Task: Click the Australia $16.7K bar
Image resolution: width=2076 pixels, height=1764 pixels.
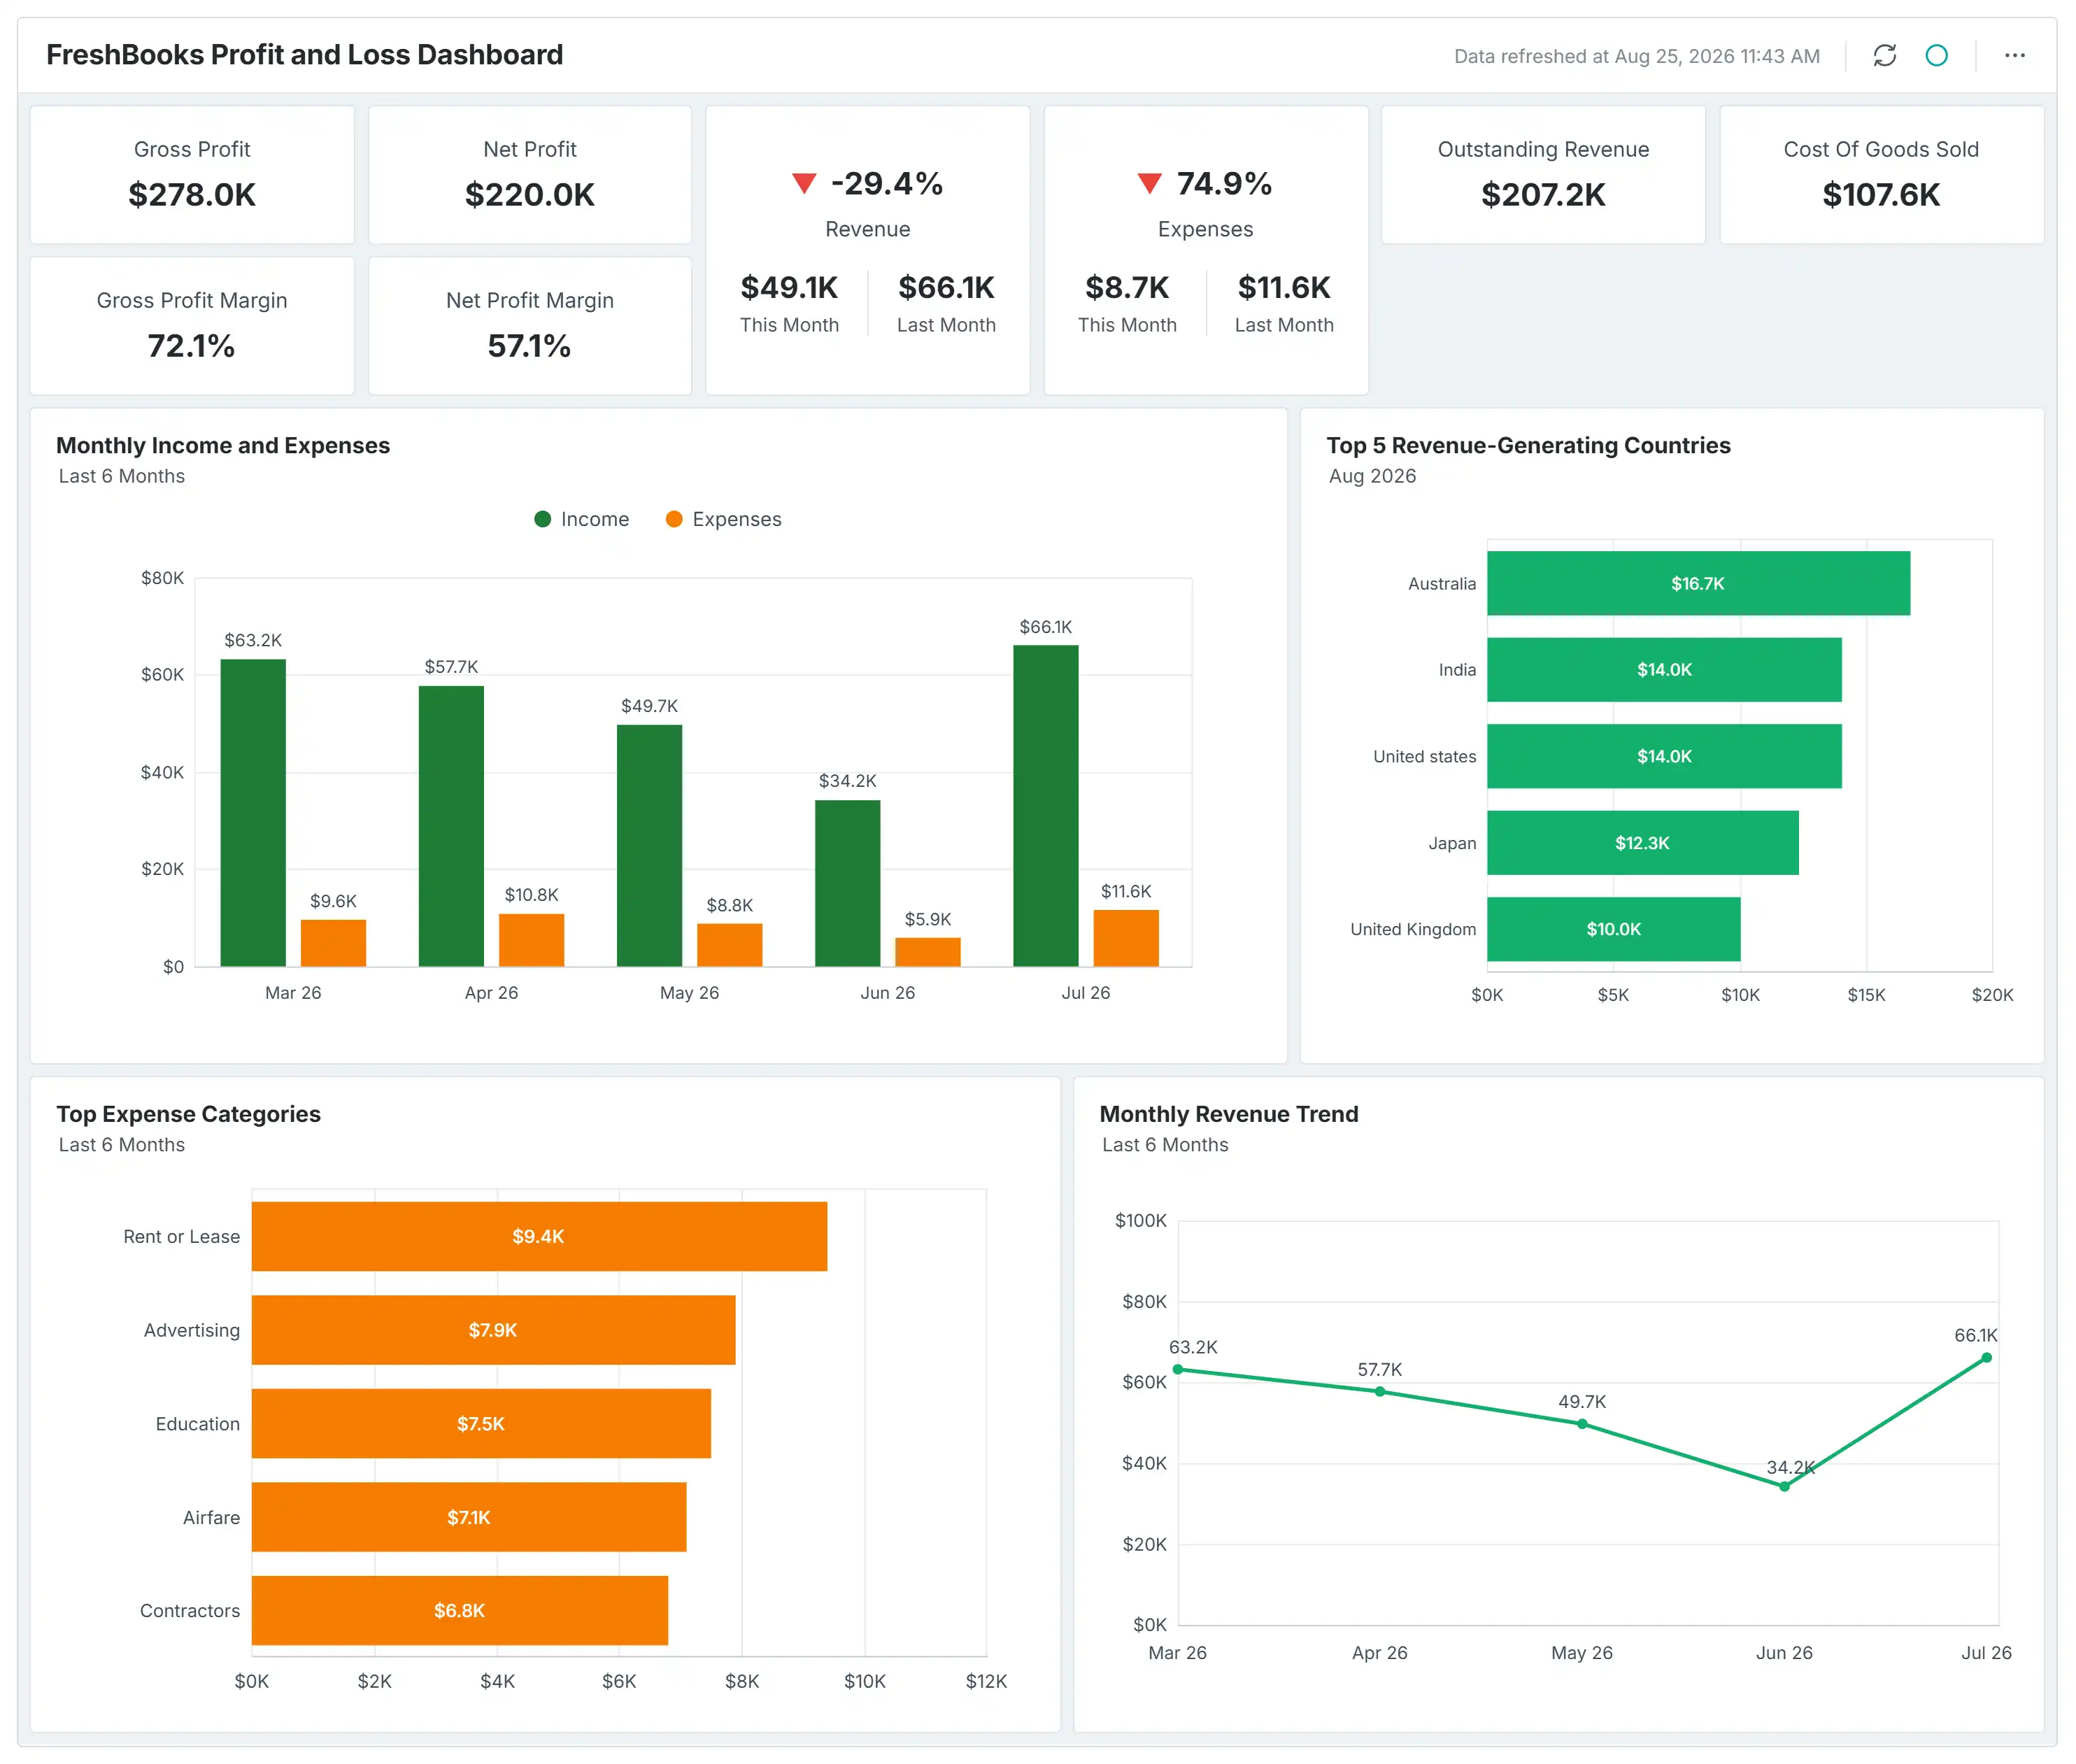Action: (x=1698, y=583)
